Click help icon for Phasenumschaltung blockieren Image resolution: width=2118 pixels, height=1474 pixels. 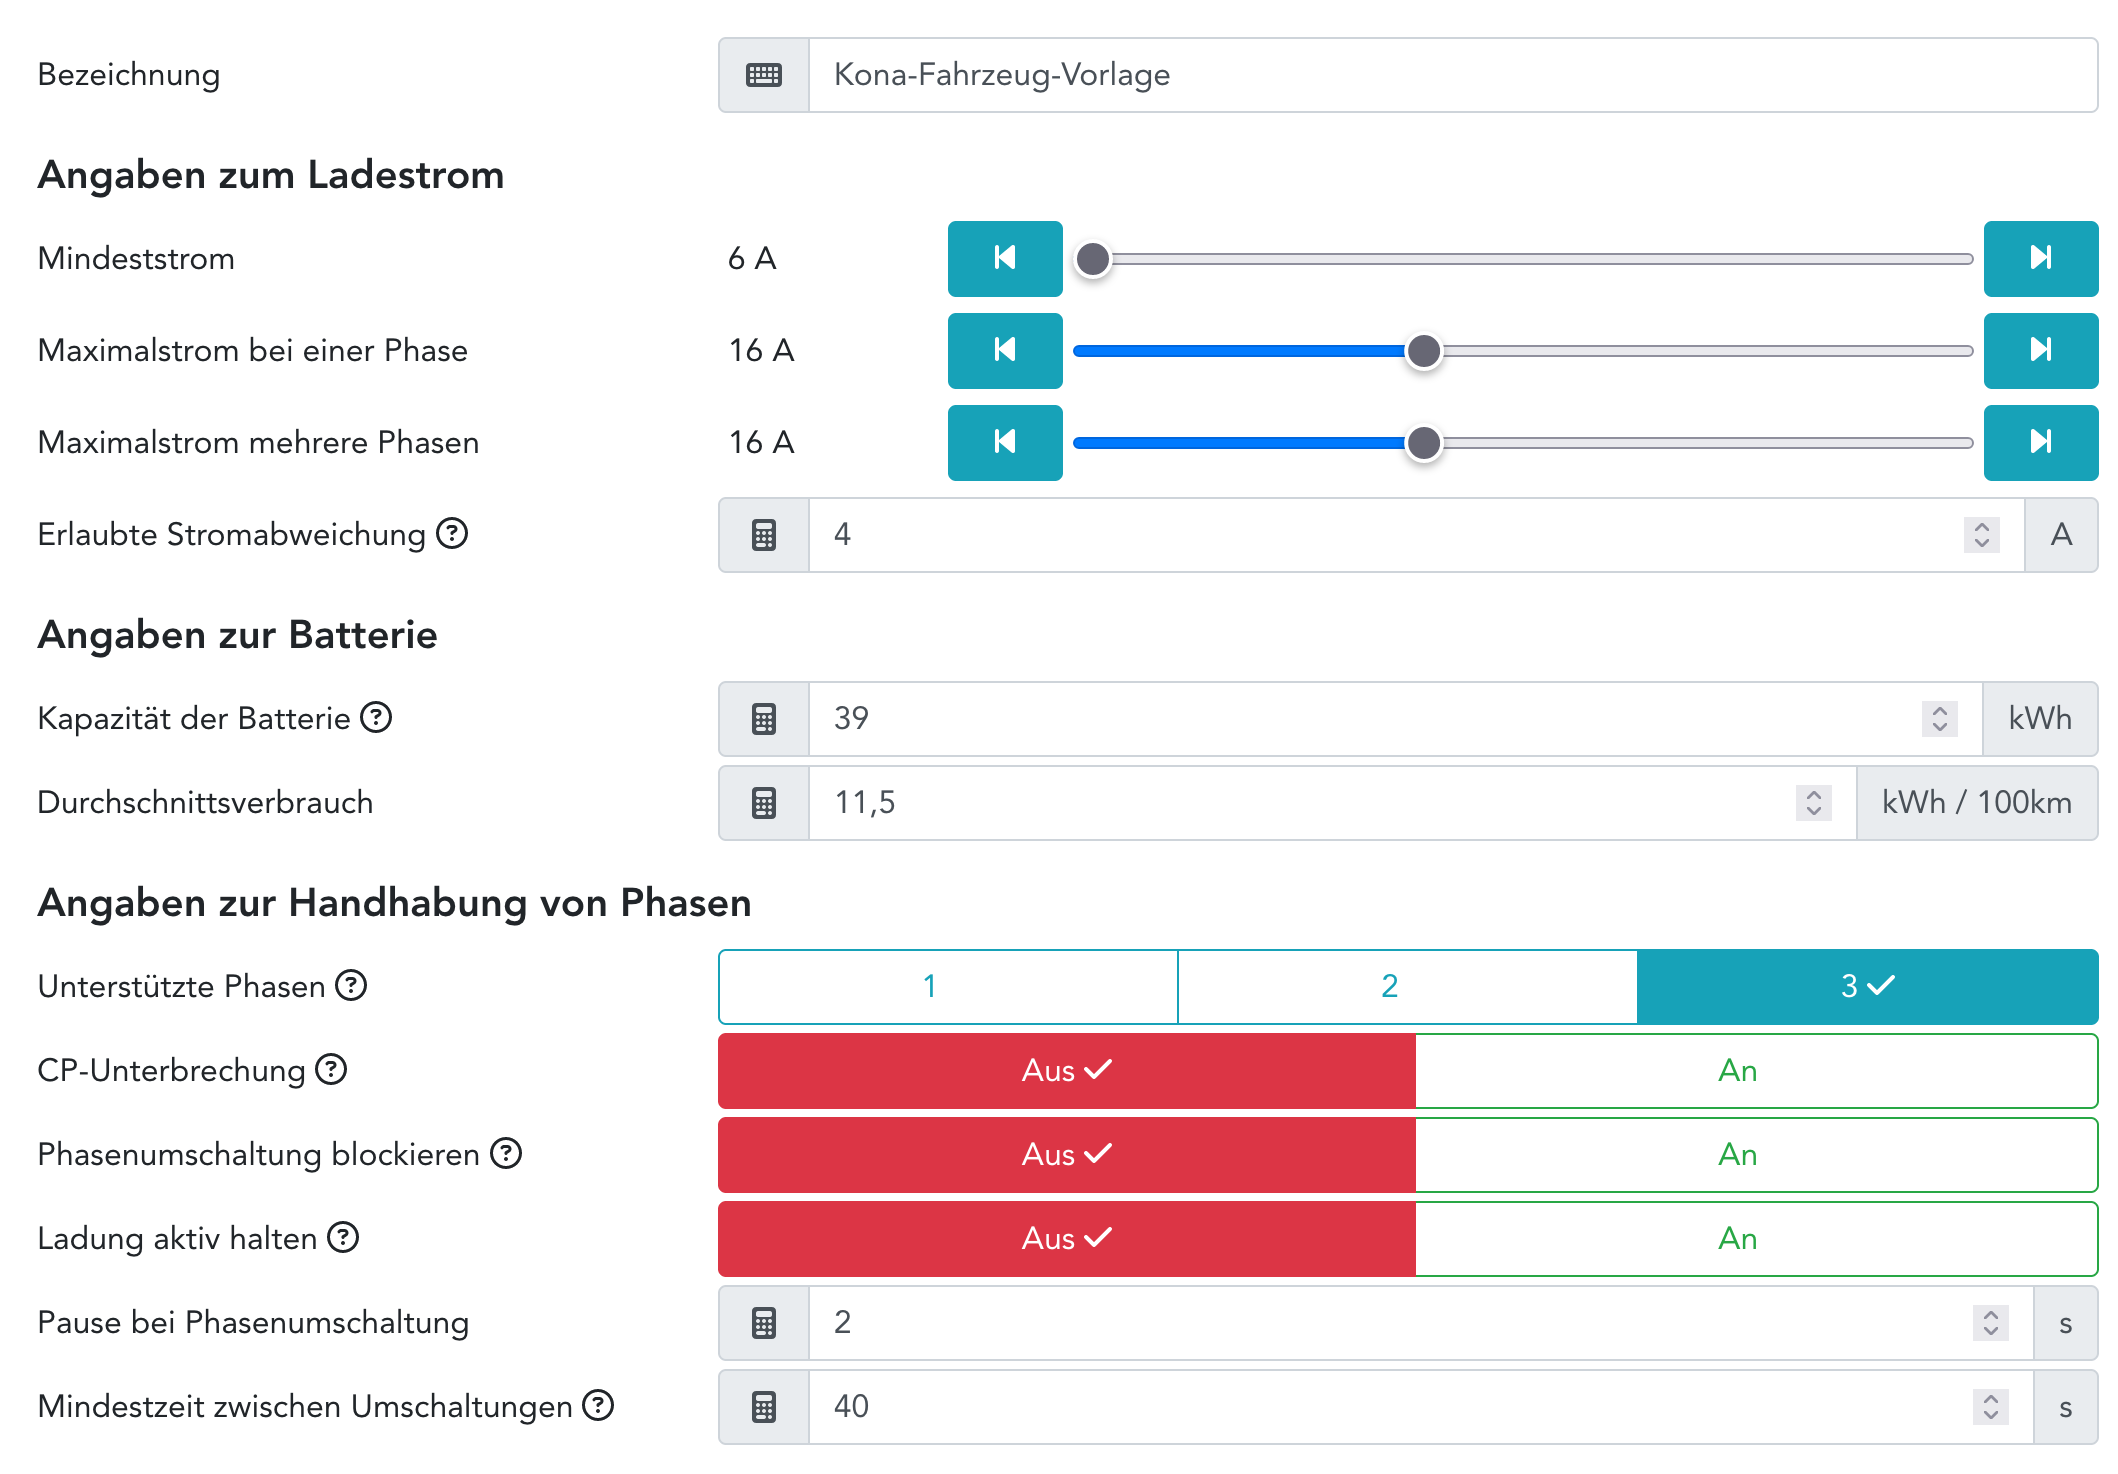pos(506,1153)
